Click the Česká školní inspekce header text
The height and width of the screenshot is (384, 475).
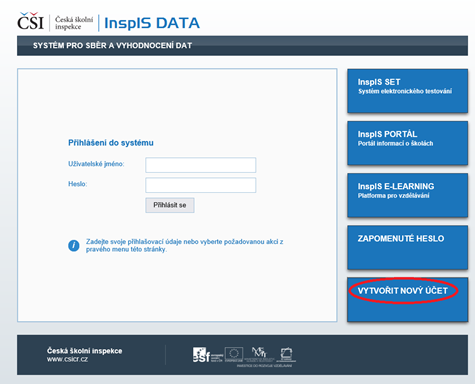coord(74,23)
